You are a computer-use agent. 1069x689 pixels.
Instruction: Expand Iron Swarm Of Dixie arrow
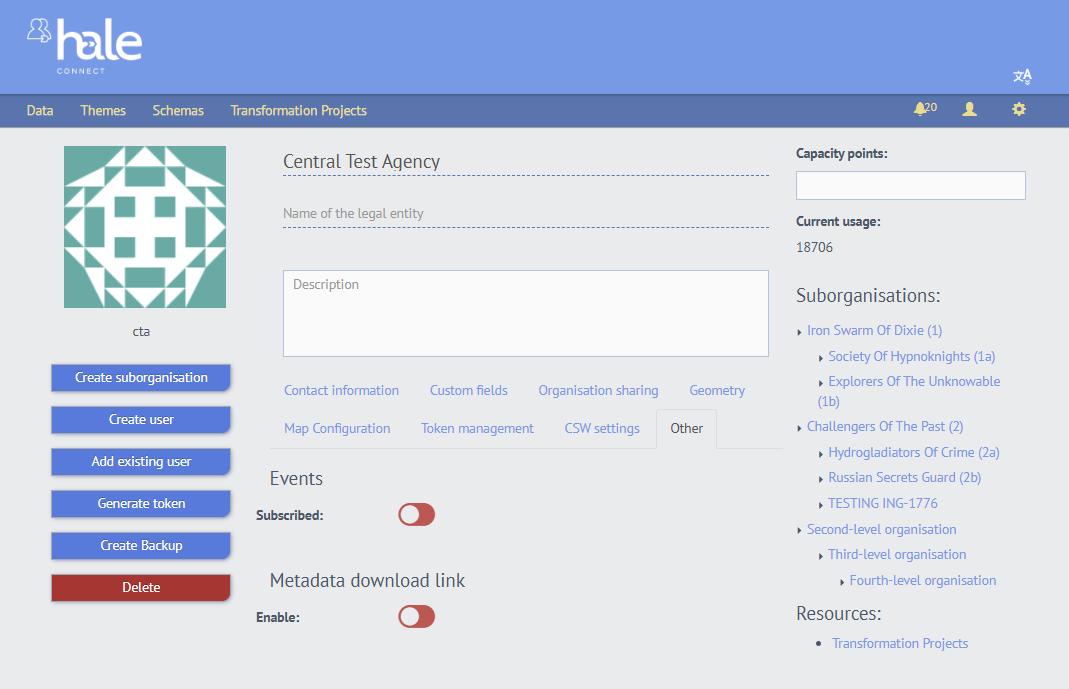(800, 332)
